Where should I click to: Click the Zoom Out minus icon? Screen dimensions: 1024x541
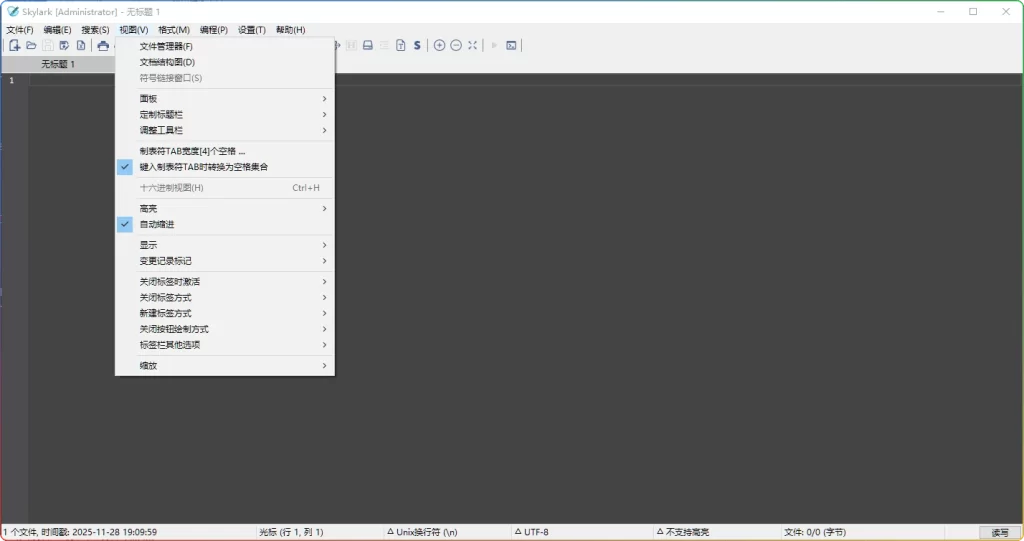tap(456, 46)
